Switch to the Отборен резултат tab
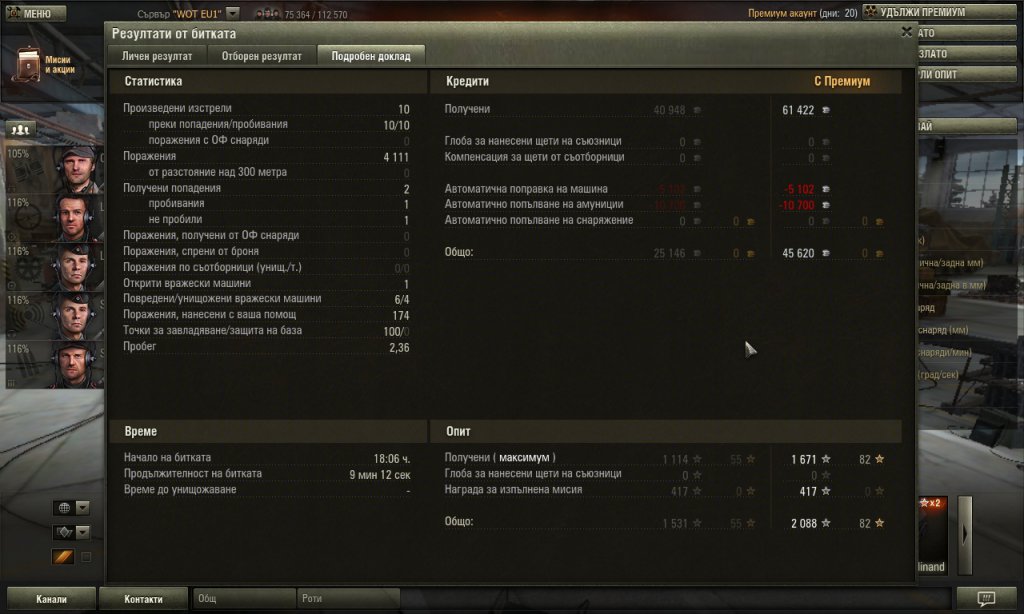This screenshot has width=1024, height=614. [x=261, y=56]
